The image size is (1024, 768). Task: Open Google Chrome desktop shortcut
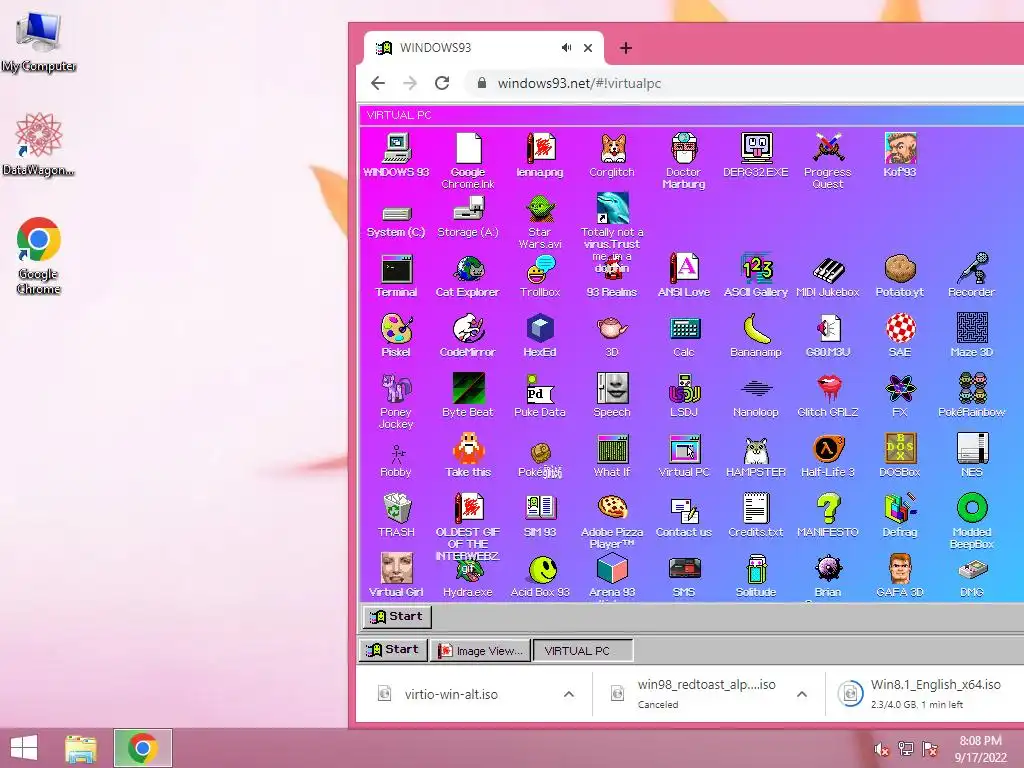pyautogui.click(x=39, y=255)
